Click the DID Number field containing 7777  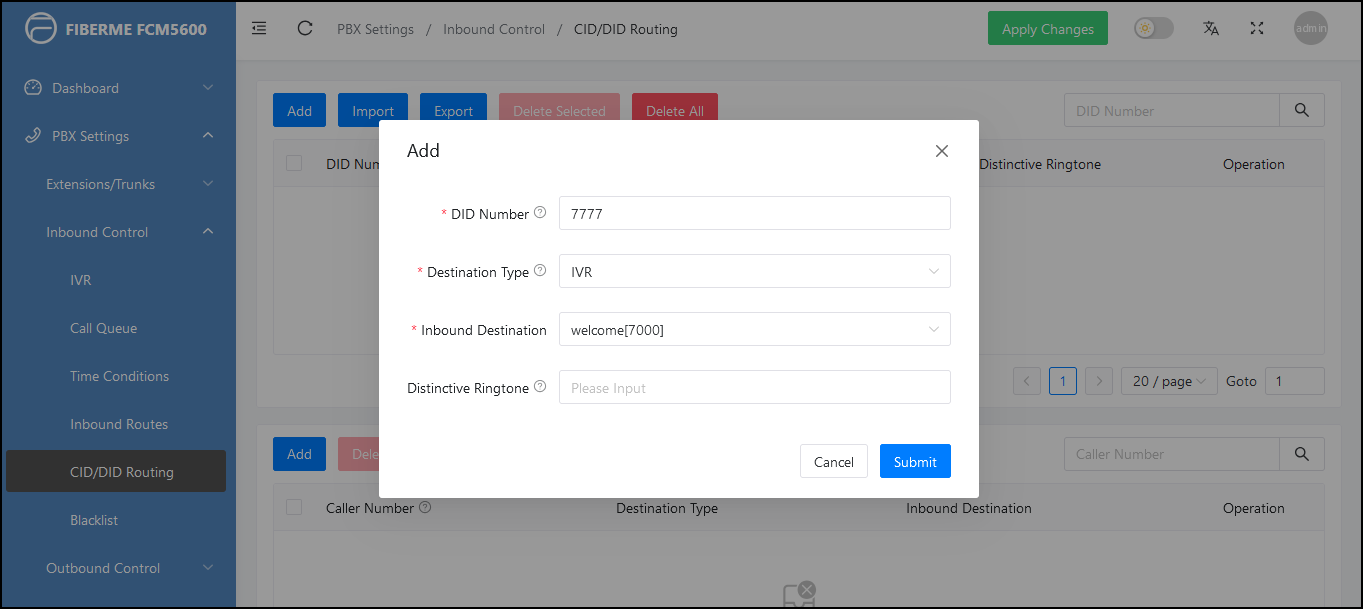754,213
